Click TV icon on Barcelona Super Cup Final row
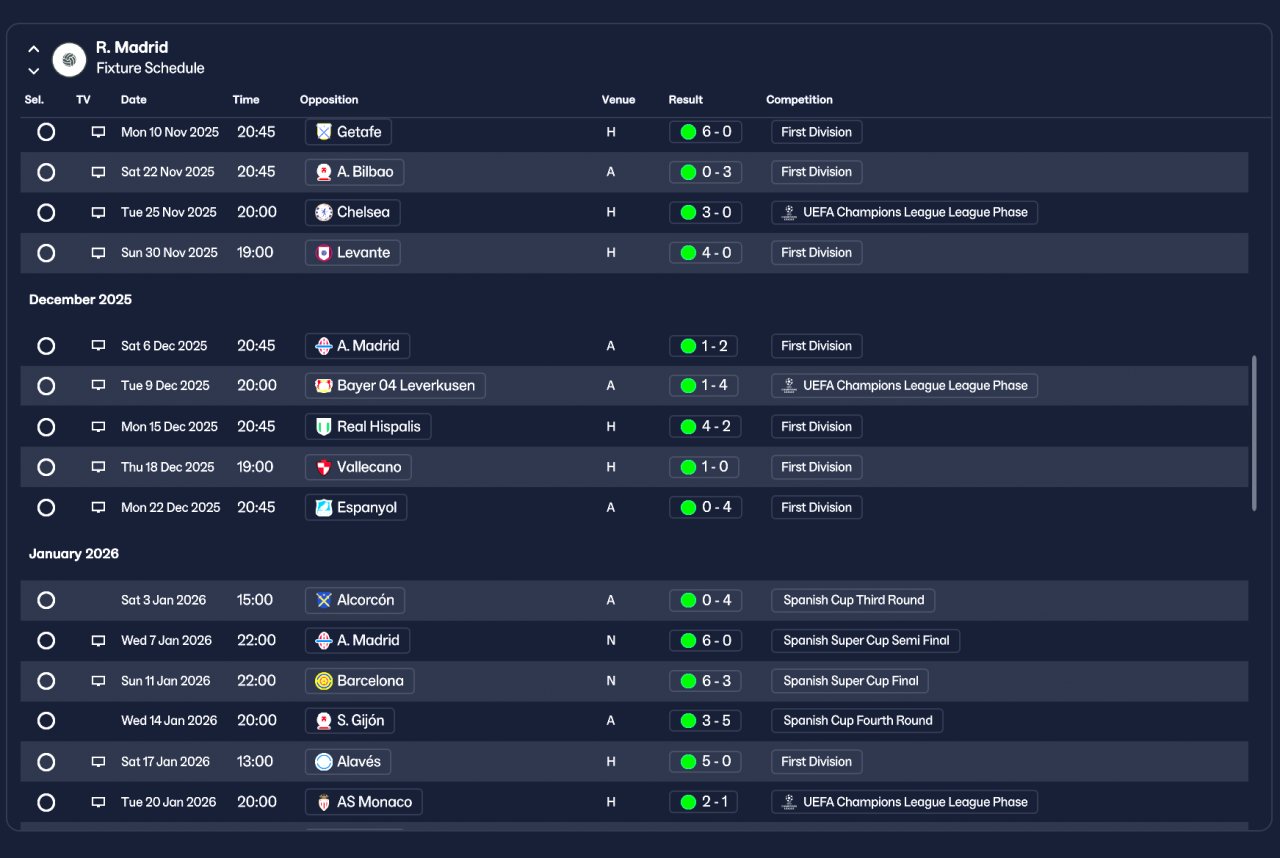Screen dimensions: 1280x858 pos(98,681)
